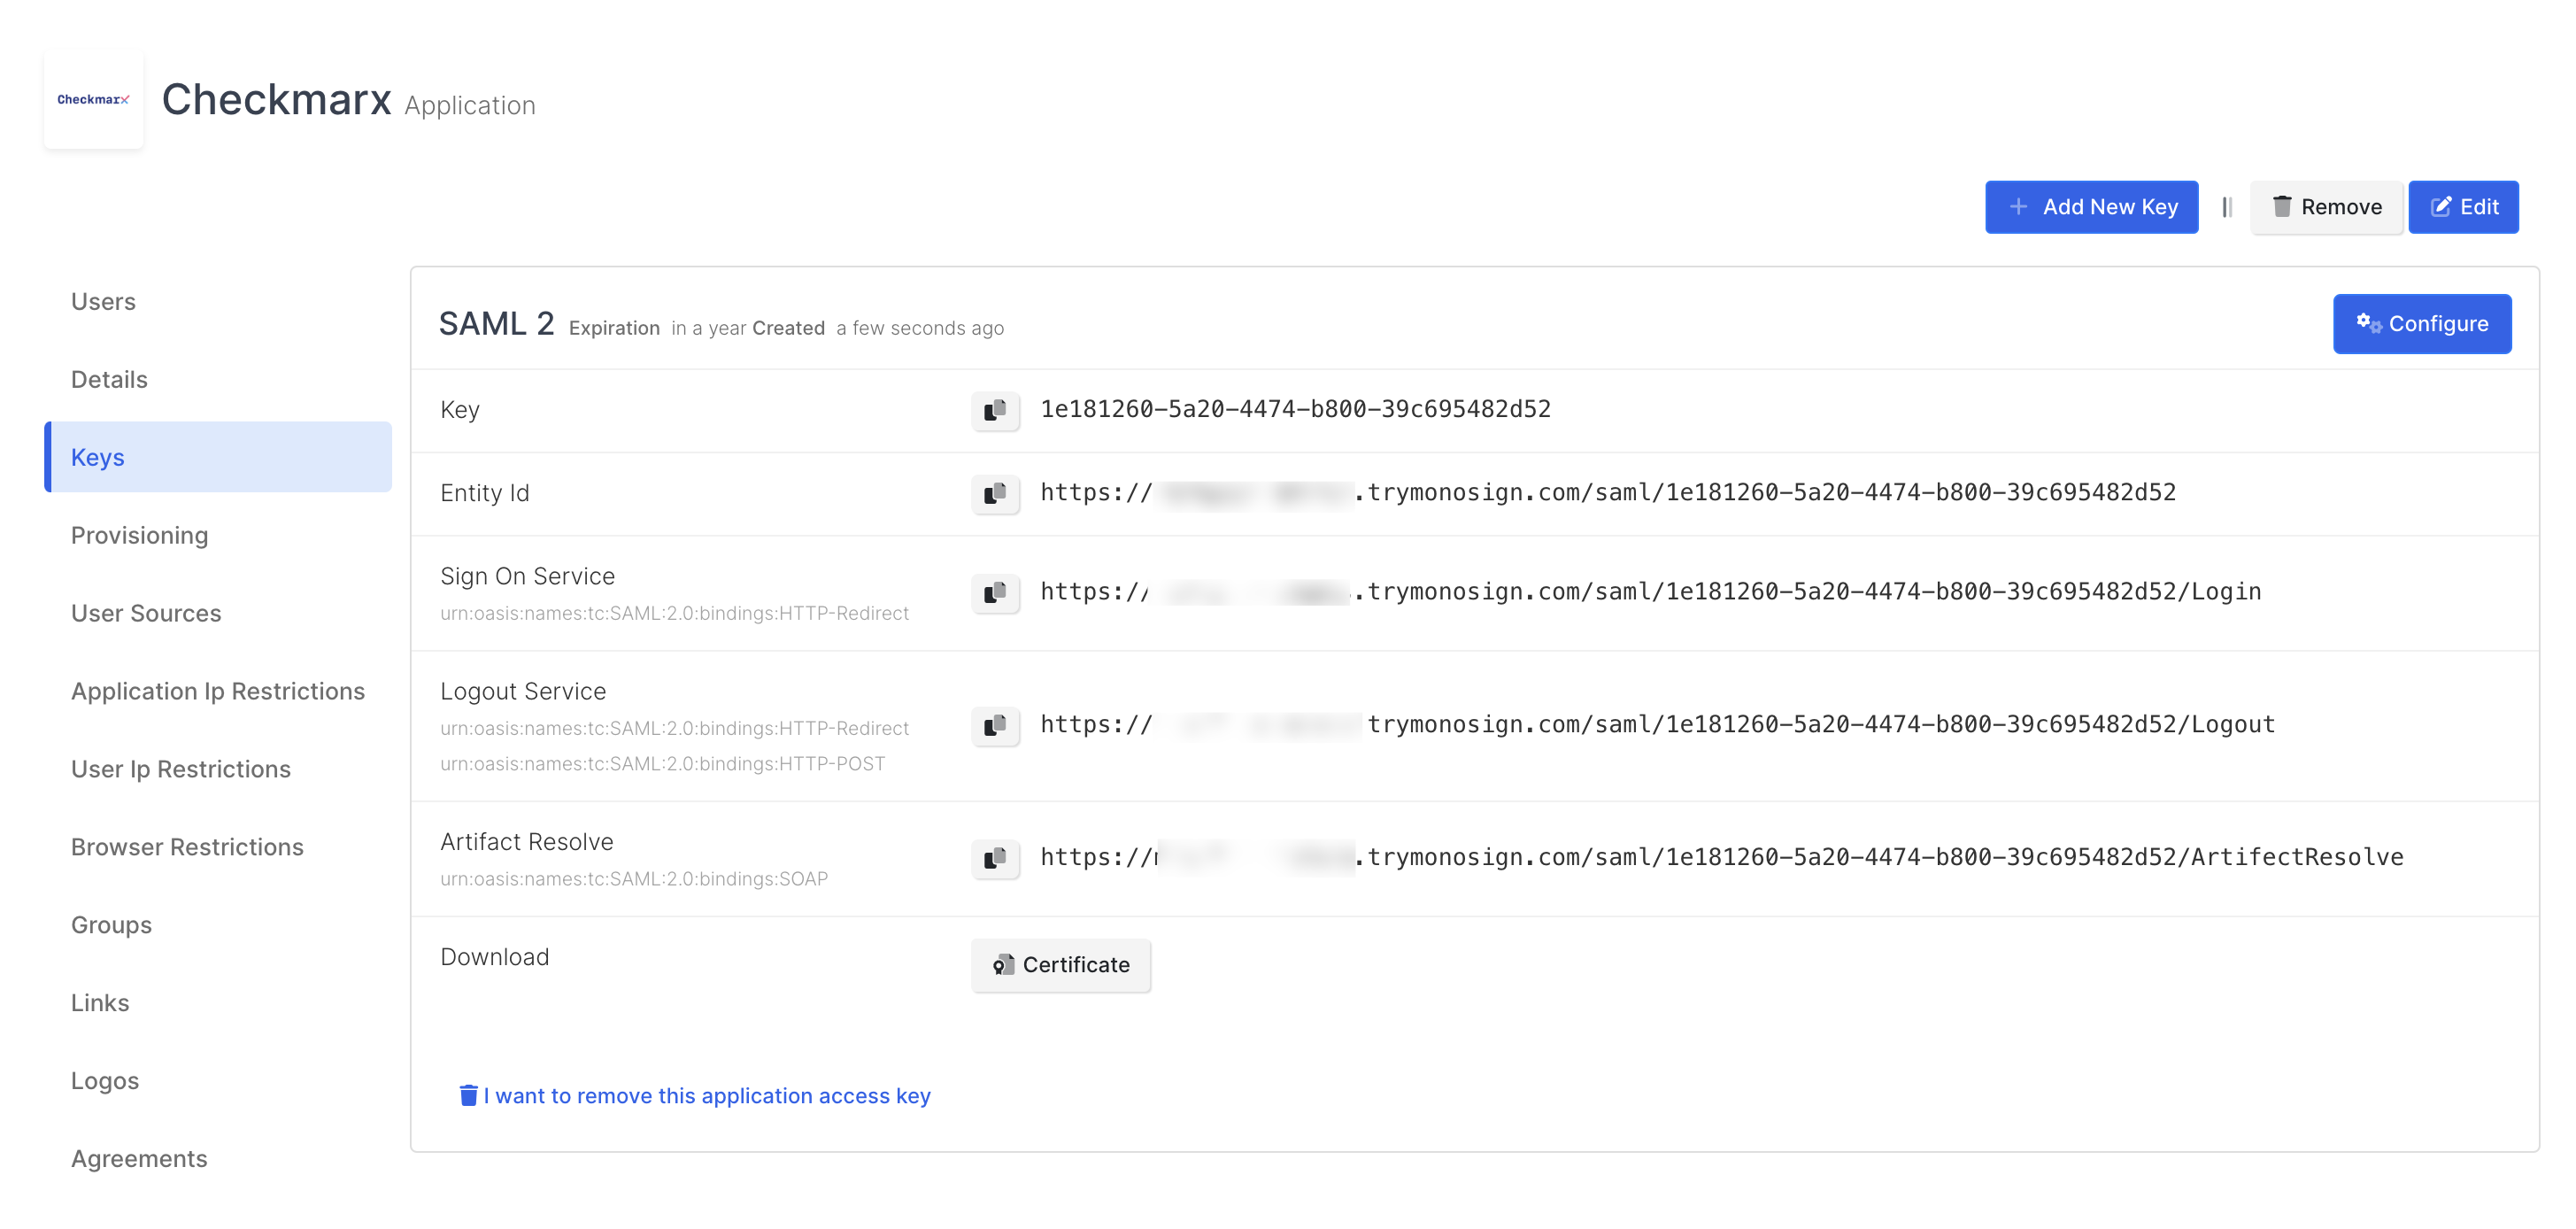Open User Sources in sidebar

146,614
